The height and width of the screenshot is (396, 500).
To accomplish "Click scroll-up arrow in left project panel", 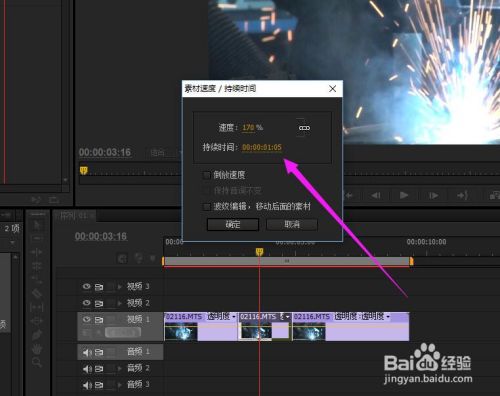I will tap(16, 257).
